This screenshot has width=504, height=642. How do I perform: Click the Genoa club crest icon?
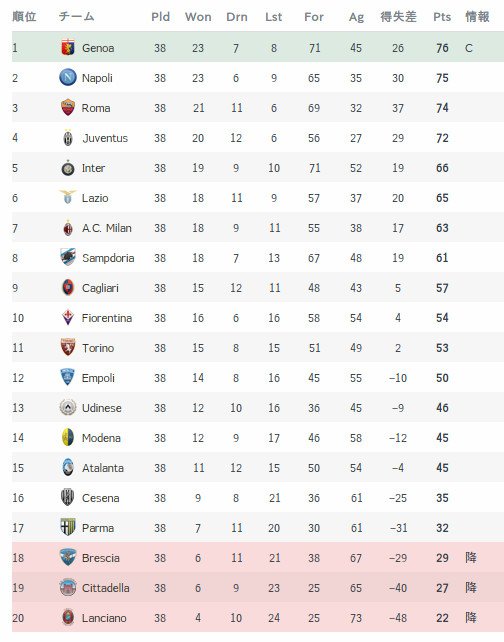coord(68,47)
